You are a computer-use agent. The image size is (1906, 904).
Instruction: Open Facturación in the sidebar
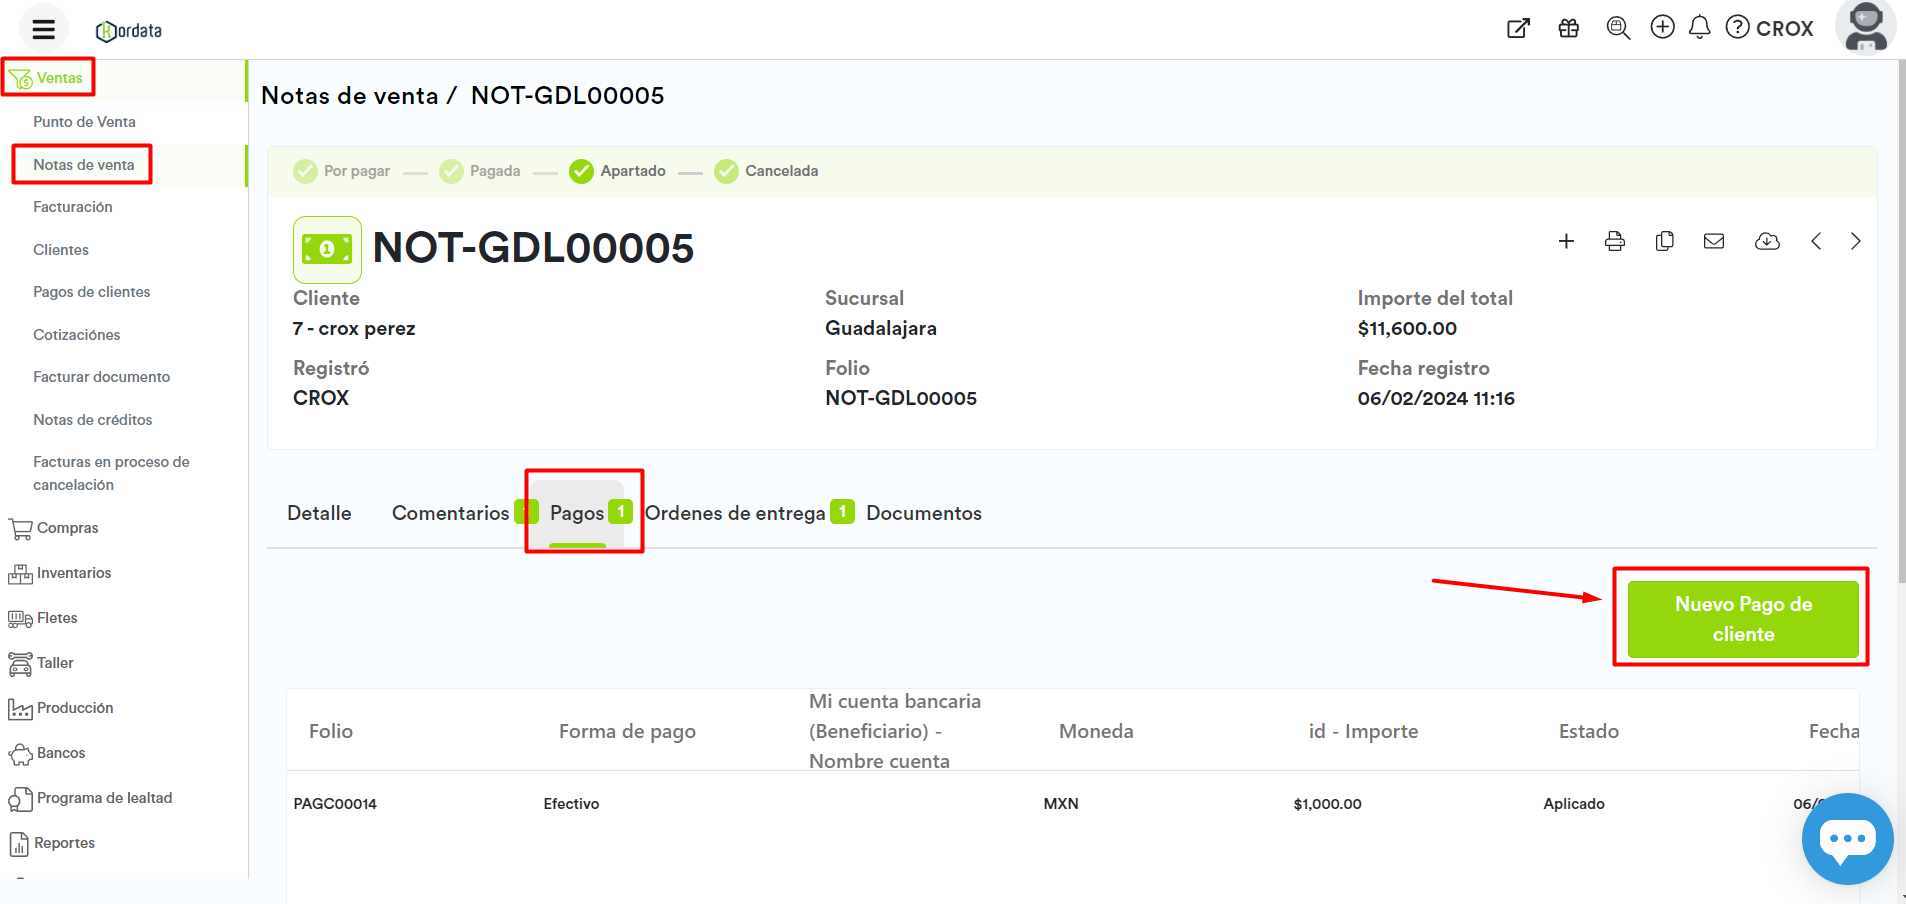click(x=73, y=207)
